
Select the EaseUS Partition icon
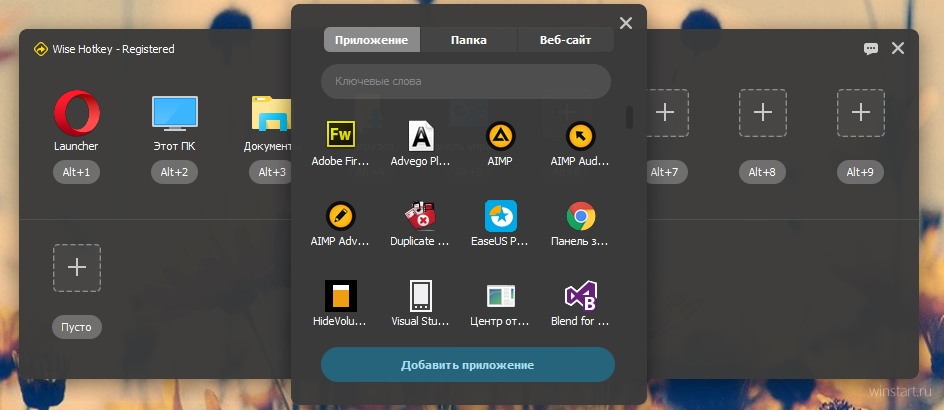coord(501,216)
